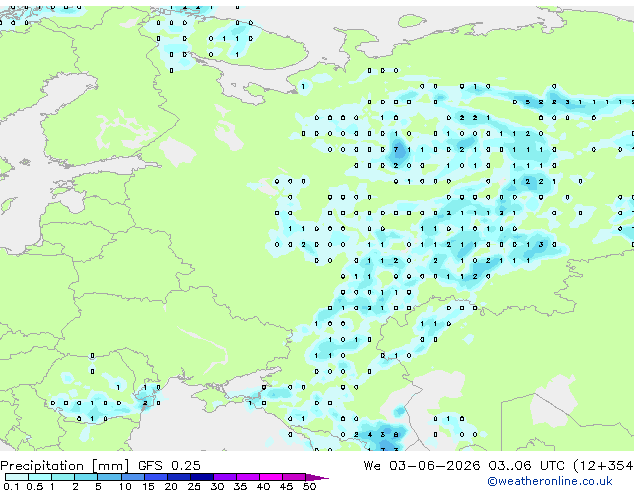This screenshot has width=634, height=490.
Task: Select the 35–40 mm legend color swatch
Action: point(247,477)
